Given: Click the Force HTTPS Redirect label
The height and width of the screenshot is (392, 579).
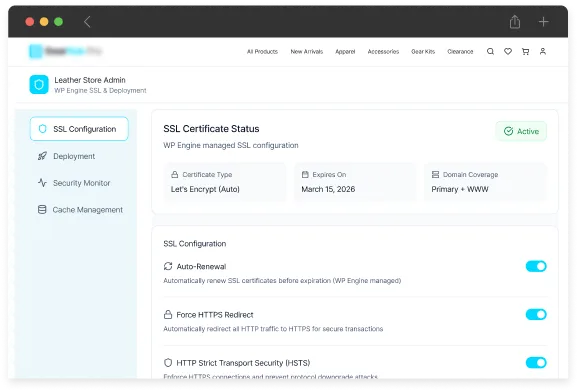Looking at the screenshot, I should pyautogui.click(x=215, y=314).
